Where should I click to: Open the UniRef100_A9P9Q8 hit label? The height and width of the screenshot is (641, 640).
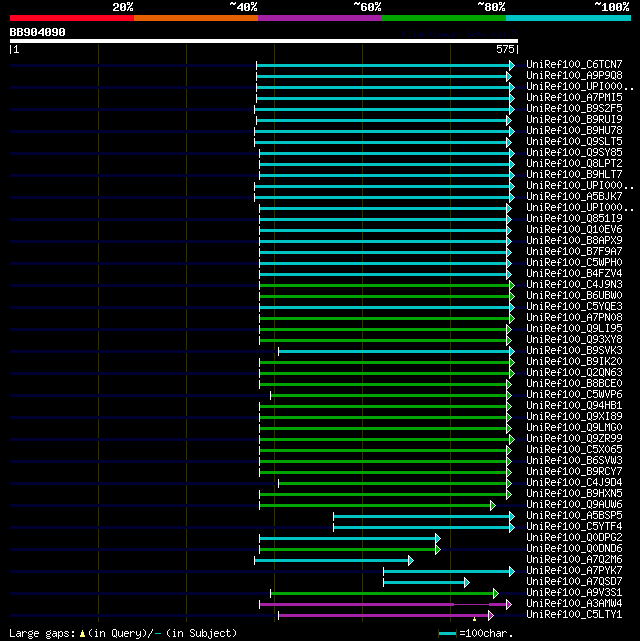click(574, 76)
